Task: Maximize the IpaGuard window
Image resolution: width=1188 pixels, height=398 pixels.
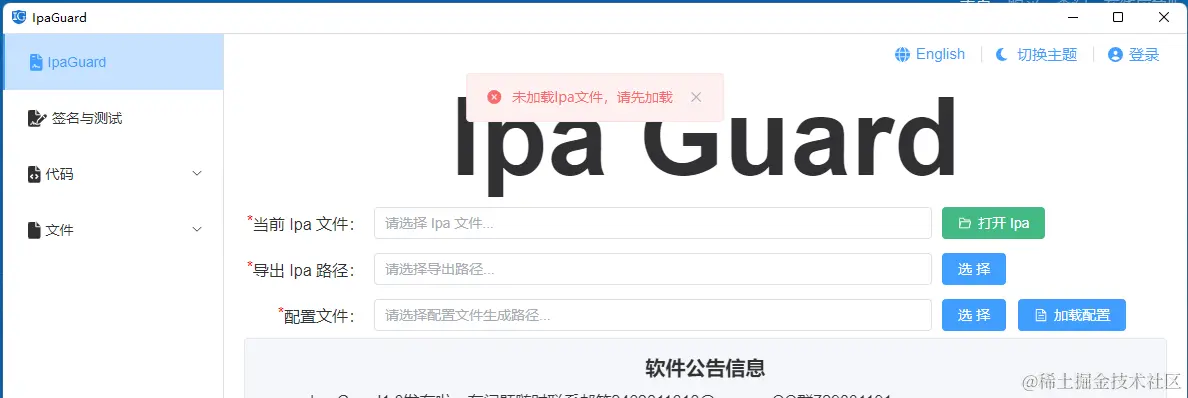Action: pyautogui.click(x=1118, y=17)
